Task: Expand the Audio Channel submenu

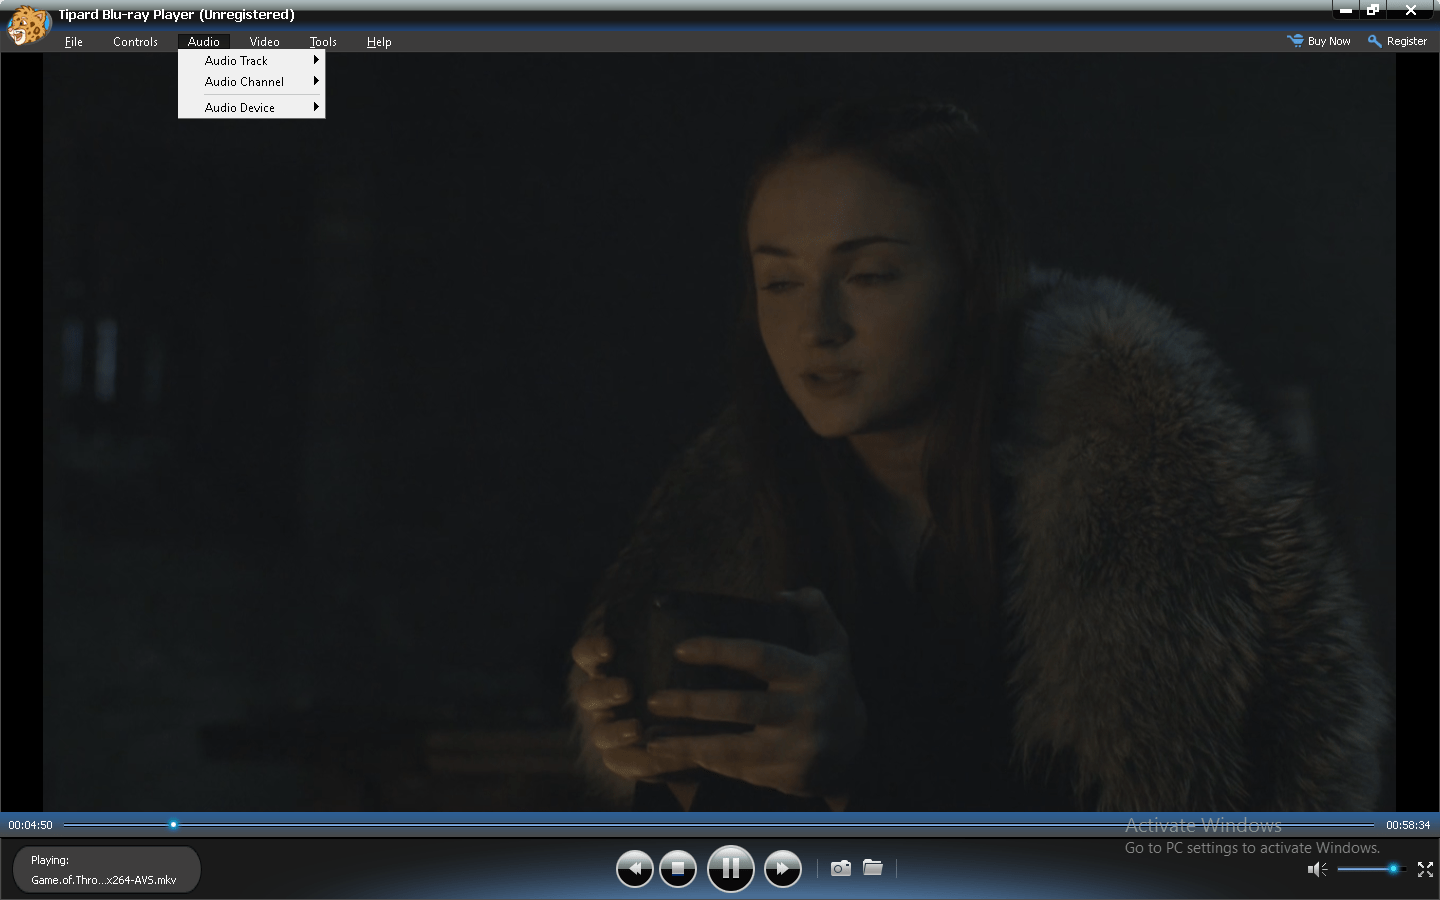Action: click(x=252, y=81)
